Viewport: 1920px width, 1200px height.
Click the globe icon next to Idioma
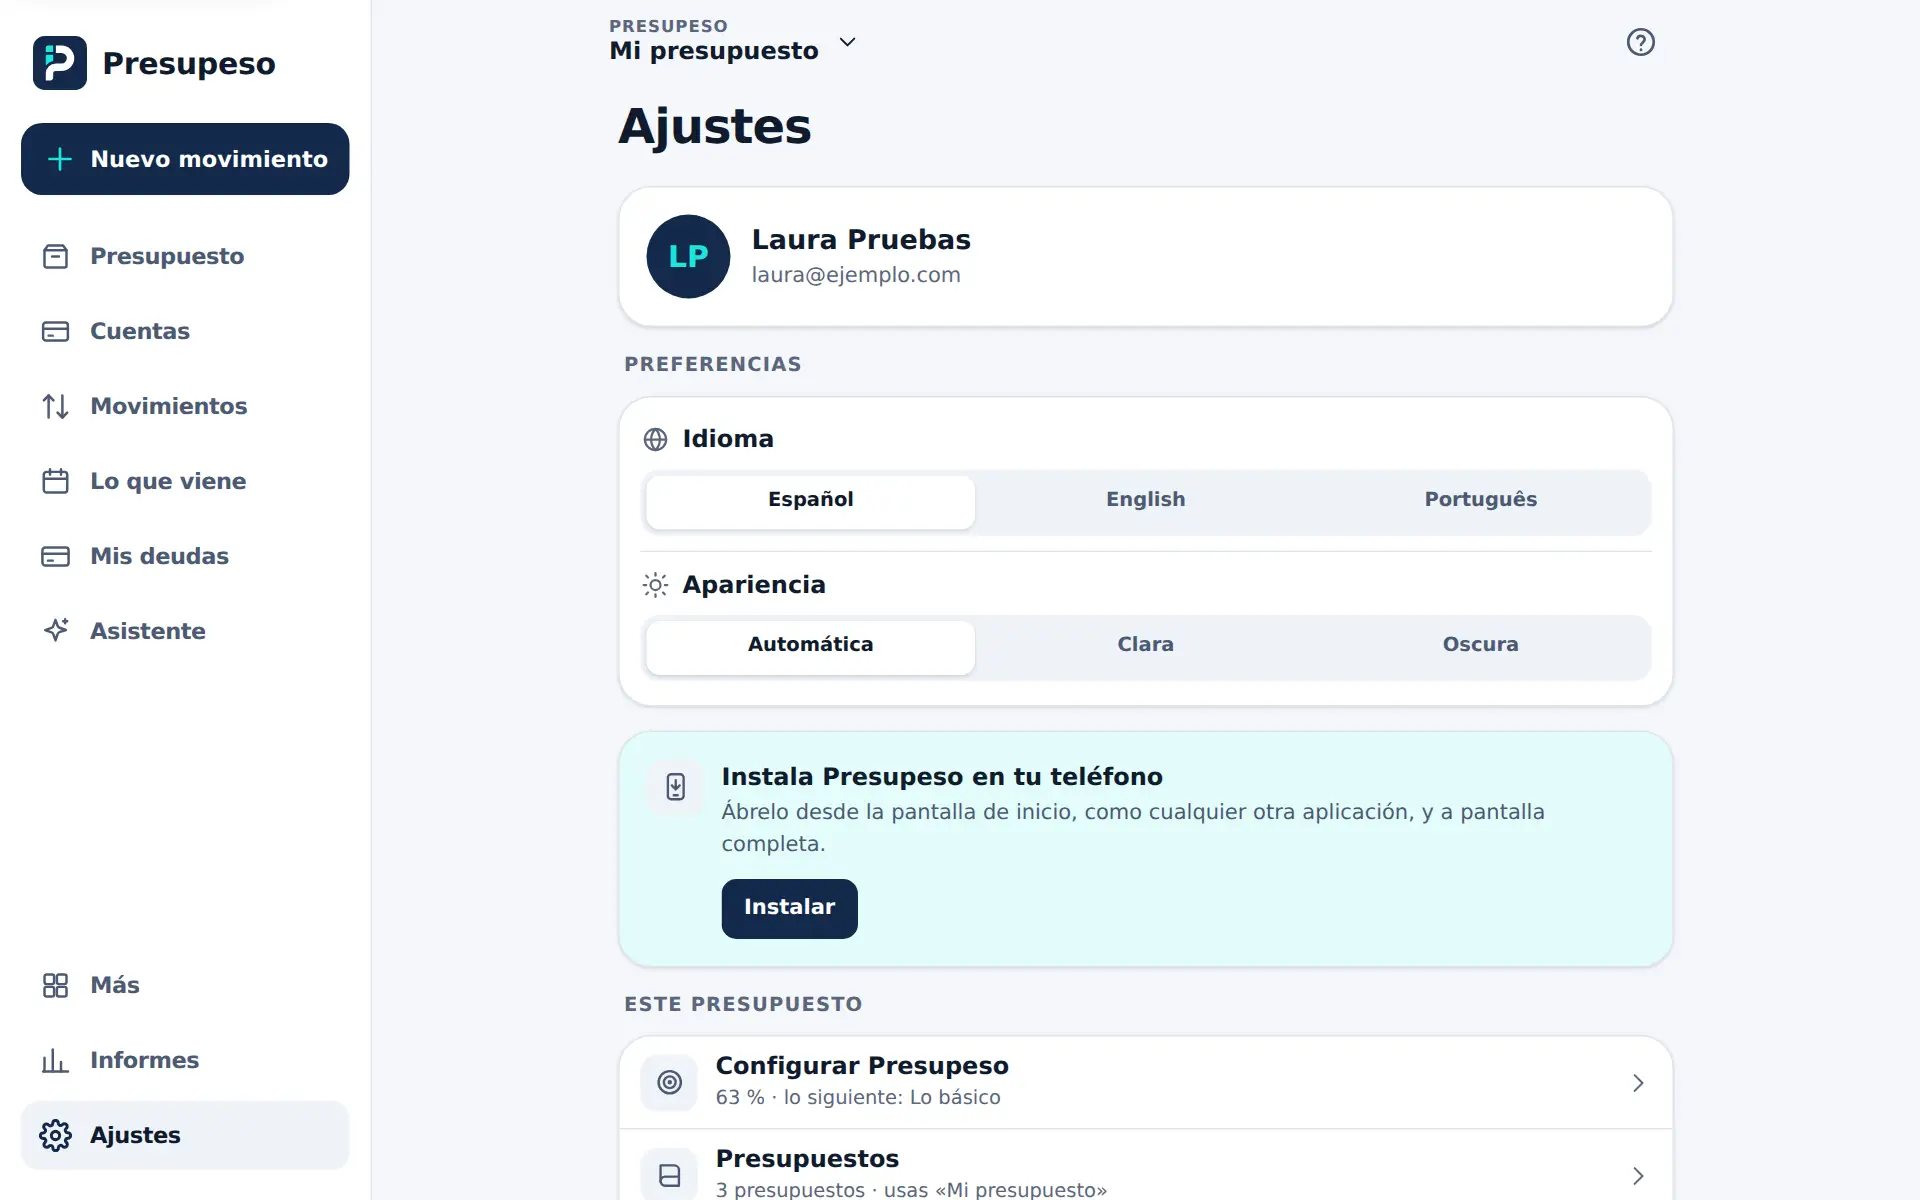point(655,439)
